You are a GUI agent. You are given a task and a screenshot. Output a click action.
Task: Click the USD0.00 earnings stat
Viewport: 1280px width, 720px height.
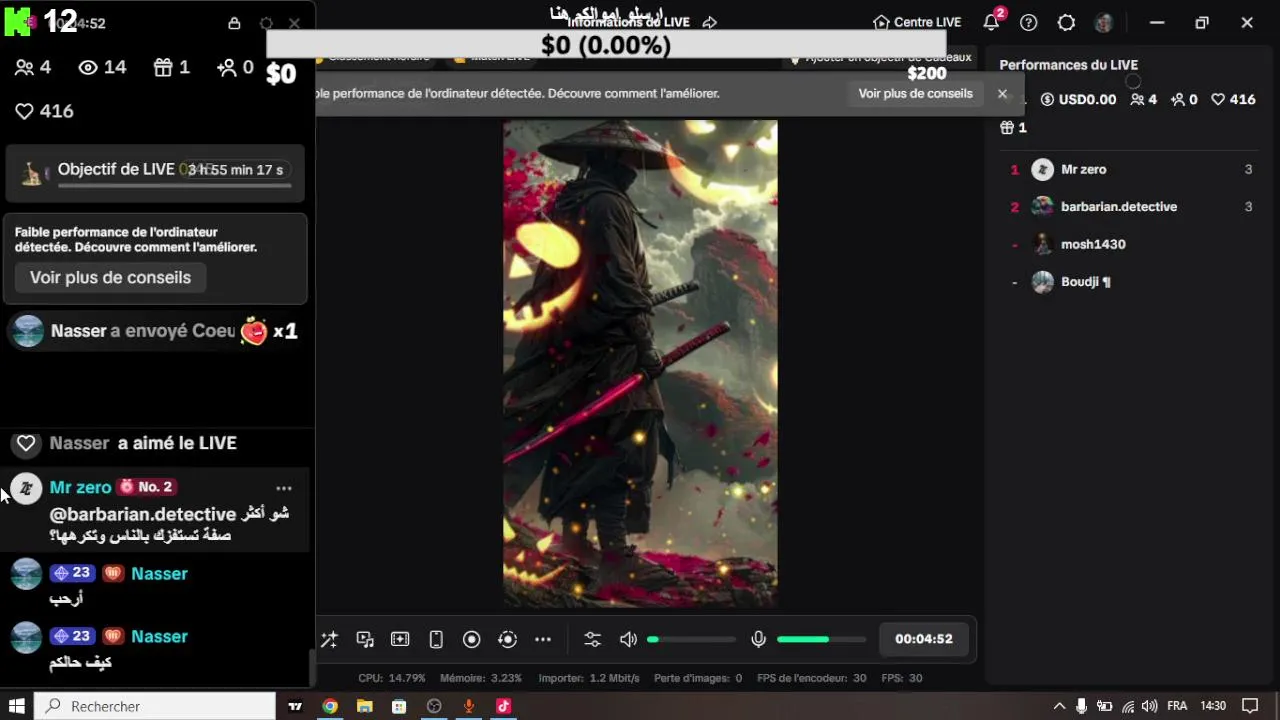pos(1078,99)
